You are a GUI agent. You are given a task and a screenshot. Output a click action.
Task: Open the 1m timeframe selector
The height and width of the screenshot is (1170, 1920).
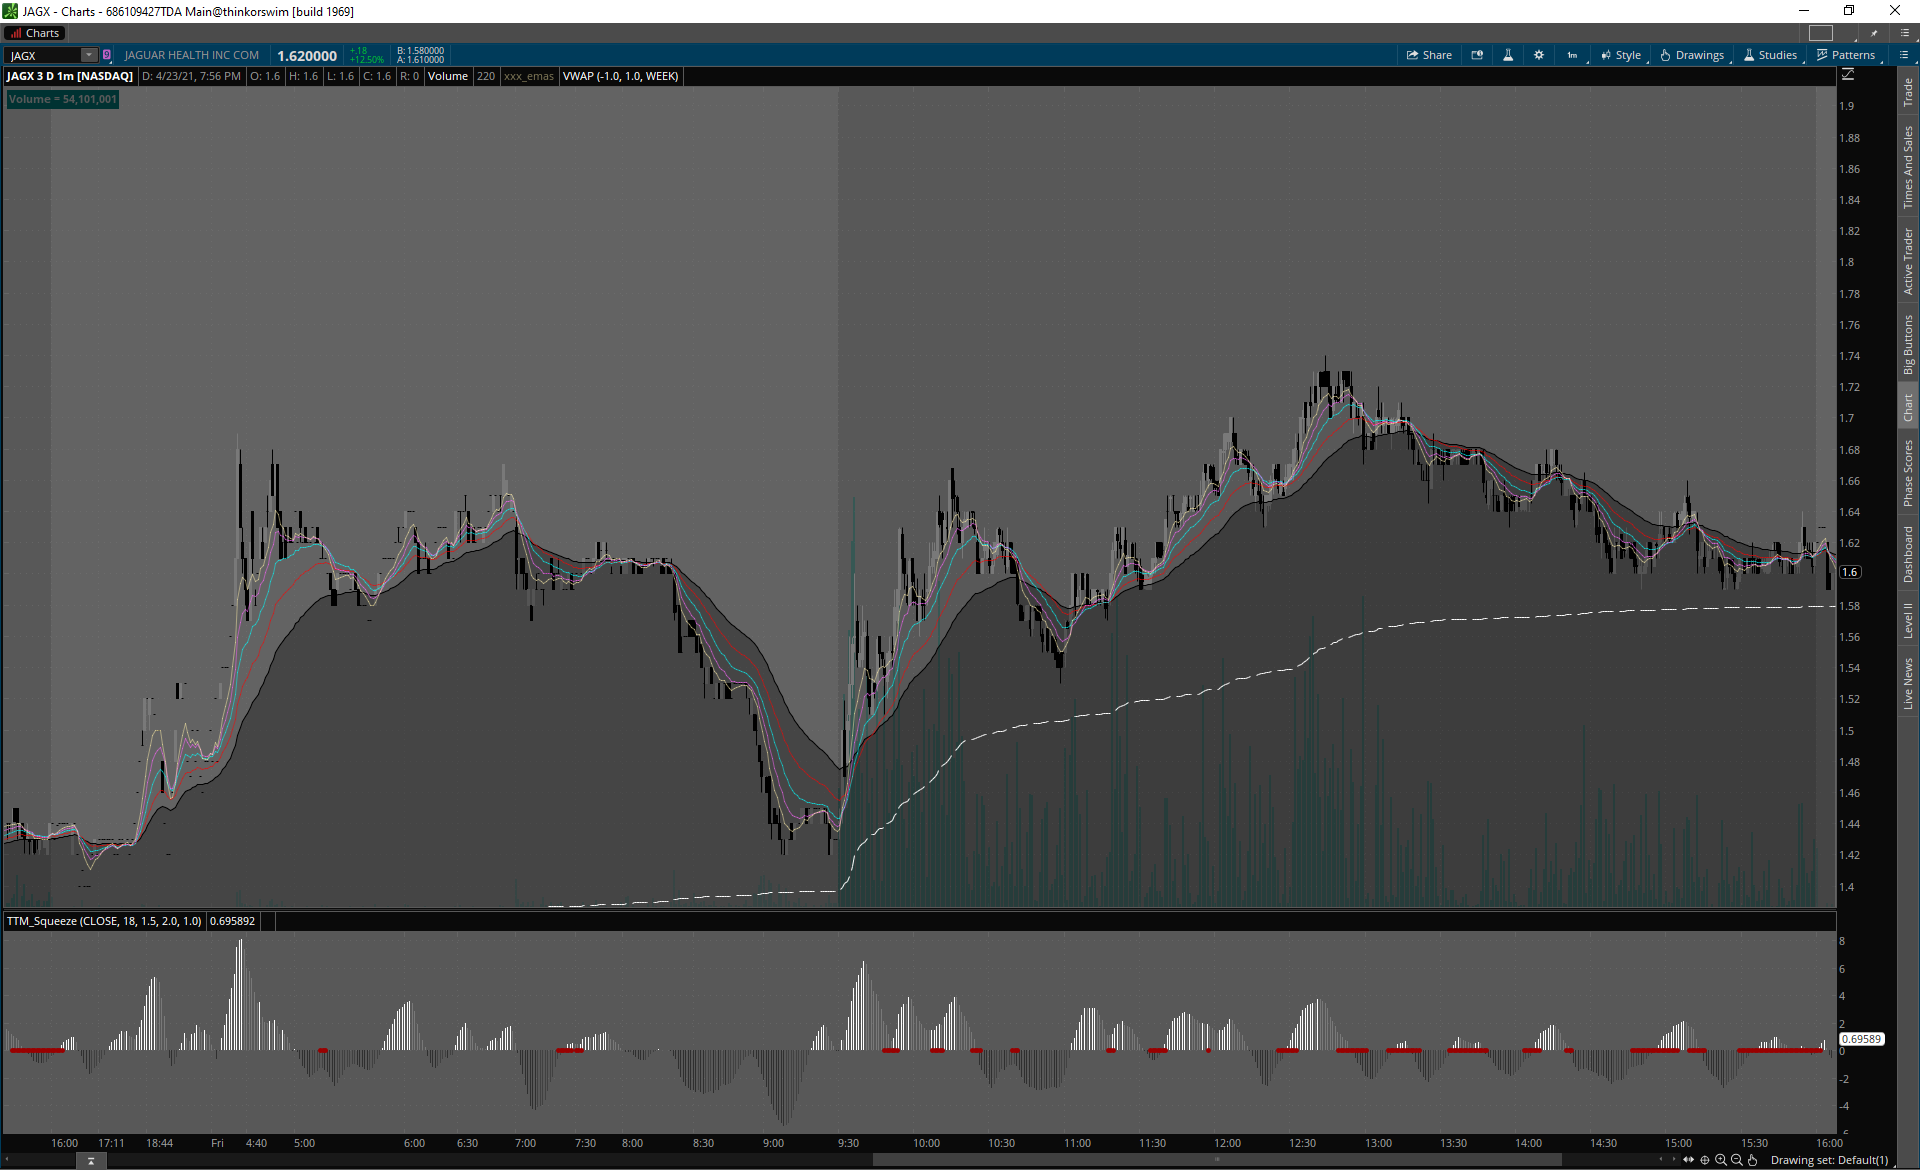1572,55
